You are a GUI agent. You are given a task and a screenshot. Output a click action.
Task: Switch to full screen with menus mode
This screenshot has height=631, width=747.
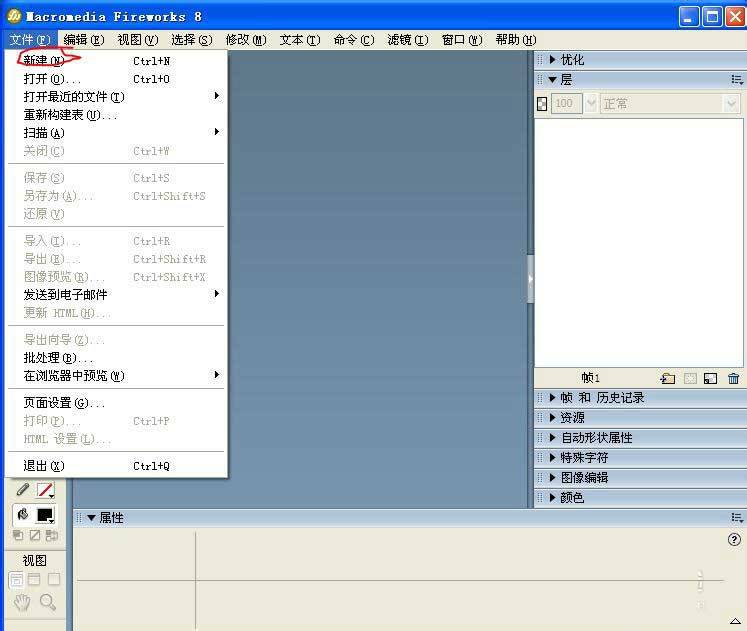point(34,580)
